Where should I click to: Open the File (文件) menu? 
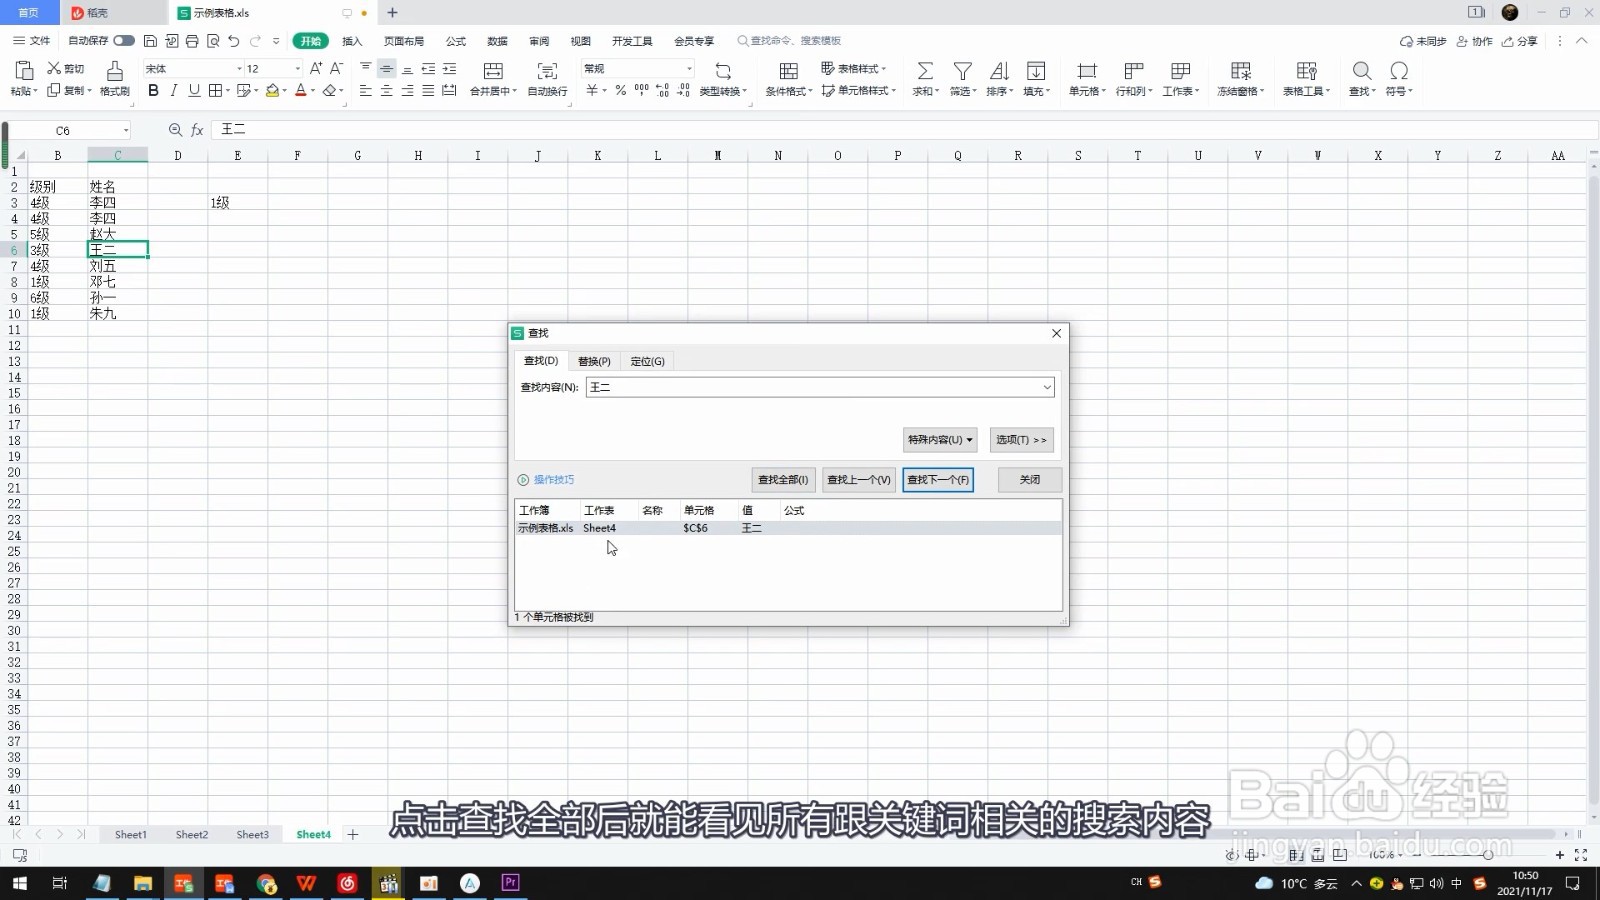[32, 41]
